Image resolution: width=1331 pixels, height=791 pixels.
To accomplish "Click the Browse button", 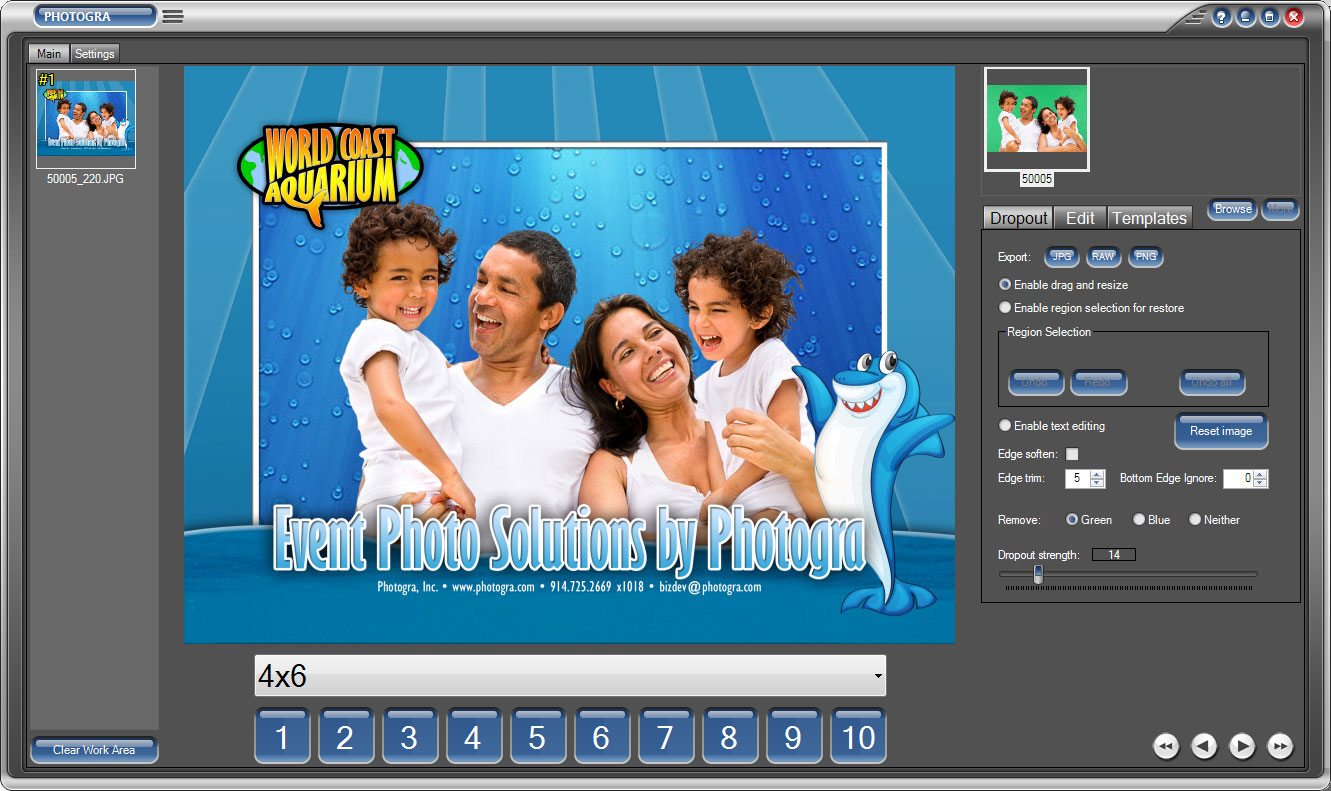I will tap(1233, 209).
